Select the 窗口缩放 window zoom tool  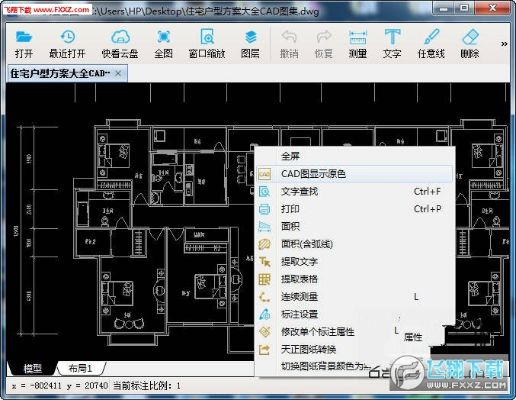(207, 44)
